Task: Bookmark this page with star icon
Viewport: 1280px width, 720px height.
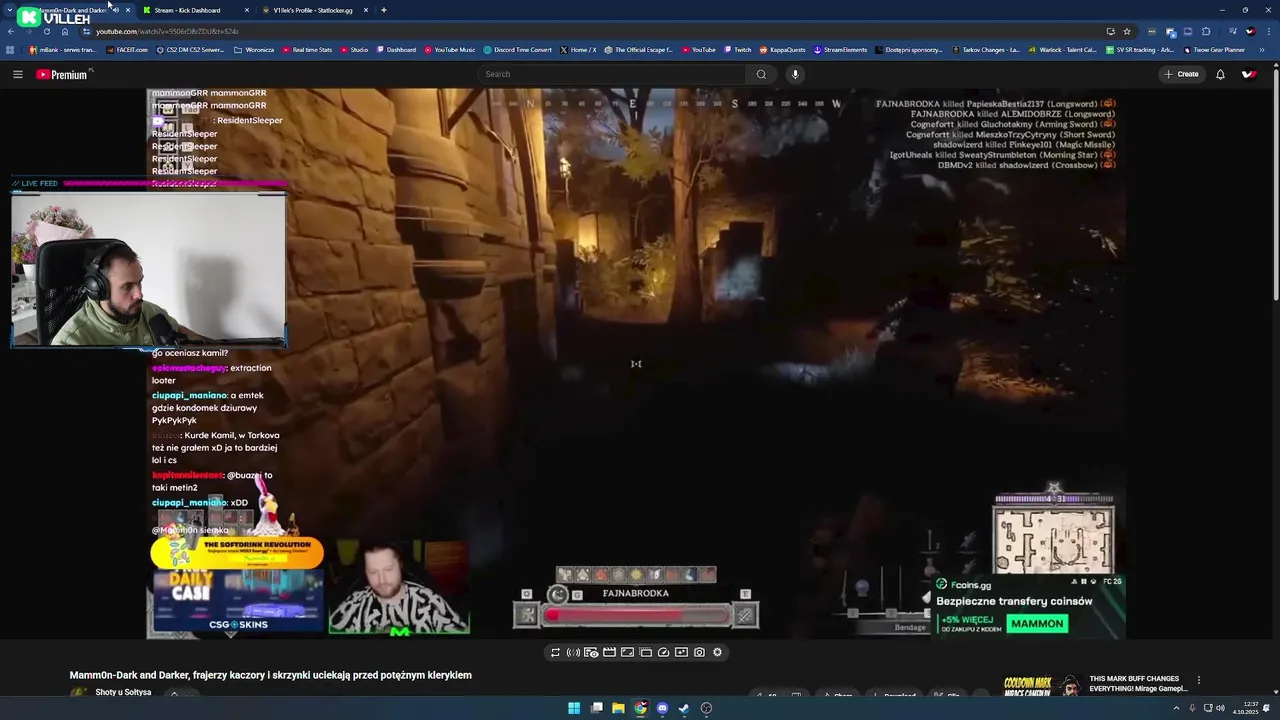Action: [1127, 31]
